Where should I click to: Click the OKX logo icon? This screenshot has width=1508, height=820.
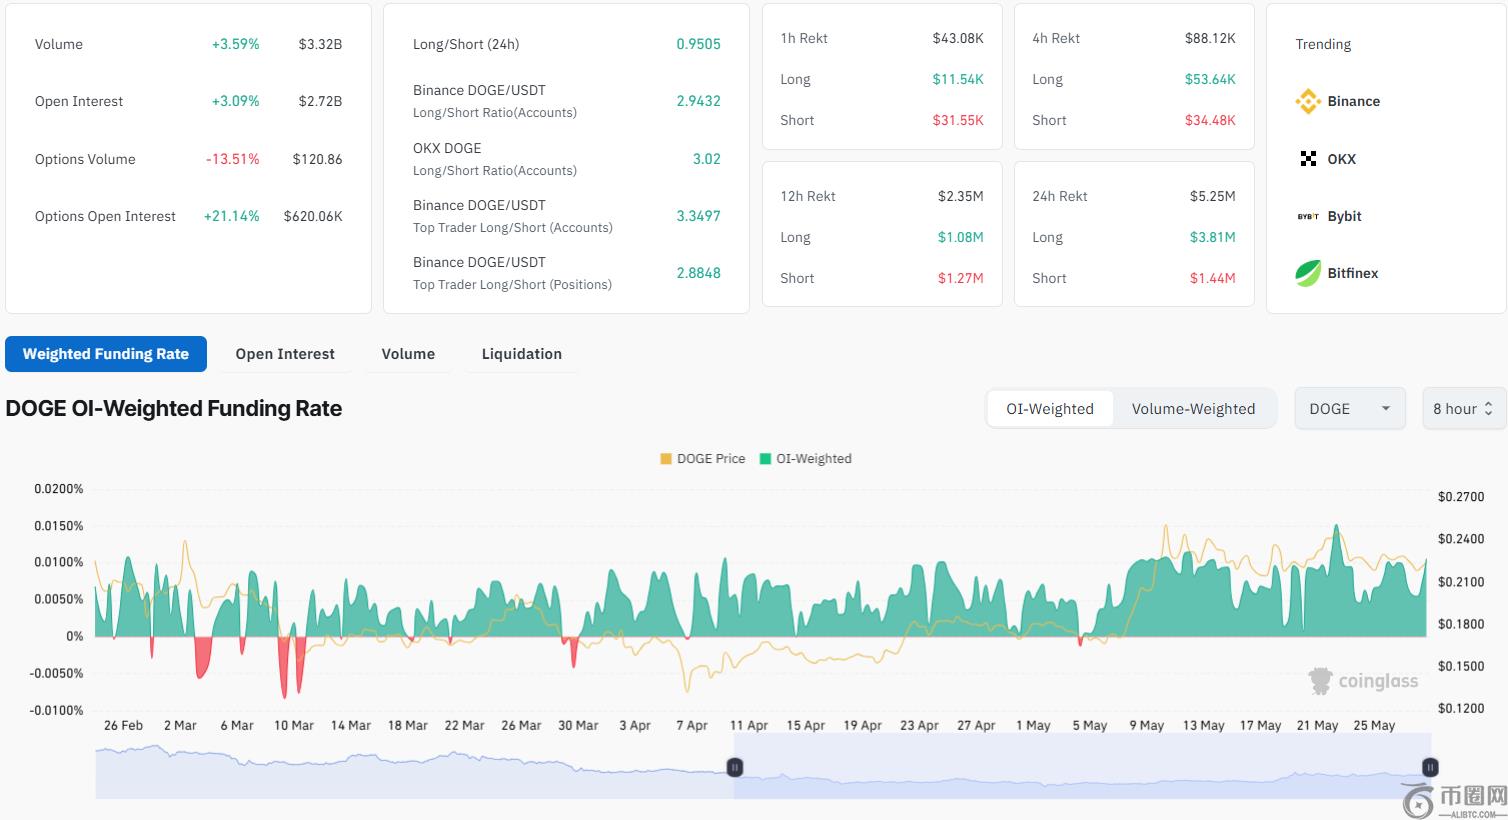click(x=1308, y=159)
